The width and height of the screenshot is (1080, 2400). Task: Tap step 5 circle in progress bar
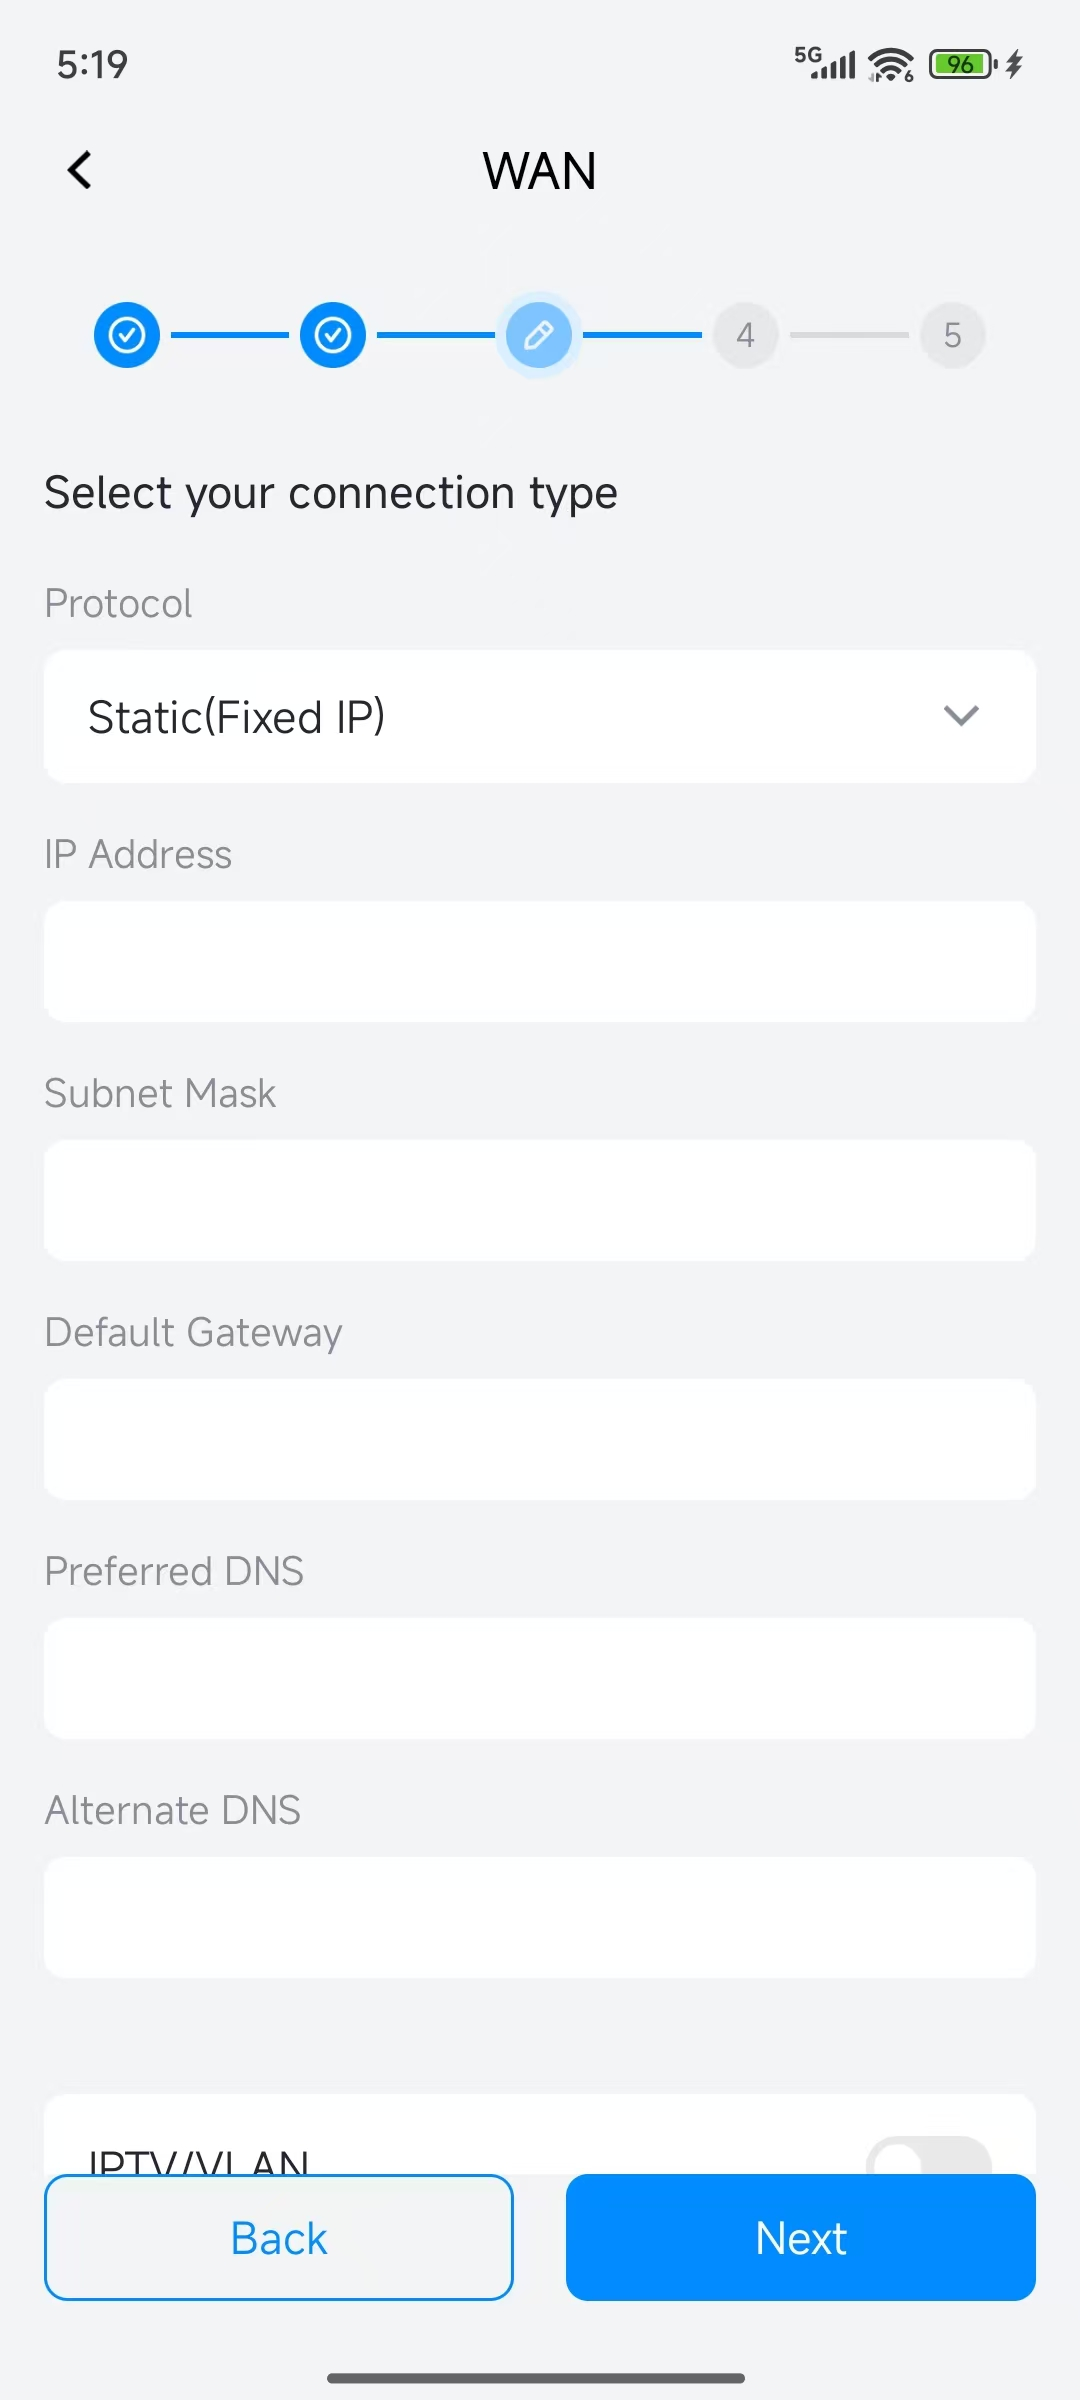[x=952, y=335]
